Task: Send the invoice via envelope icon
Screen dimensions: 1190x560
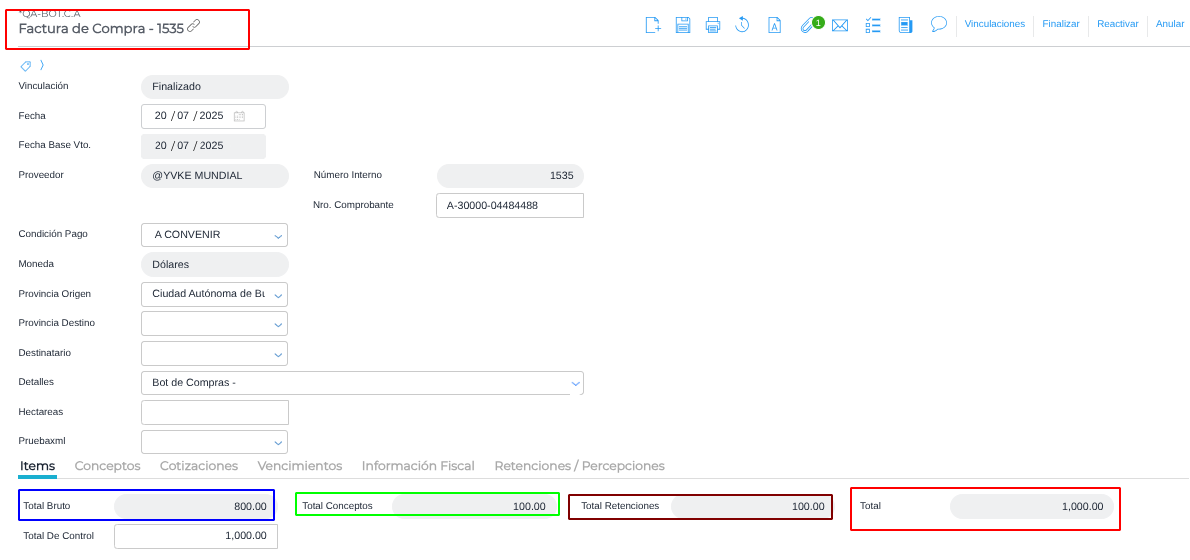Action: (x=840, y=25)
